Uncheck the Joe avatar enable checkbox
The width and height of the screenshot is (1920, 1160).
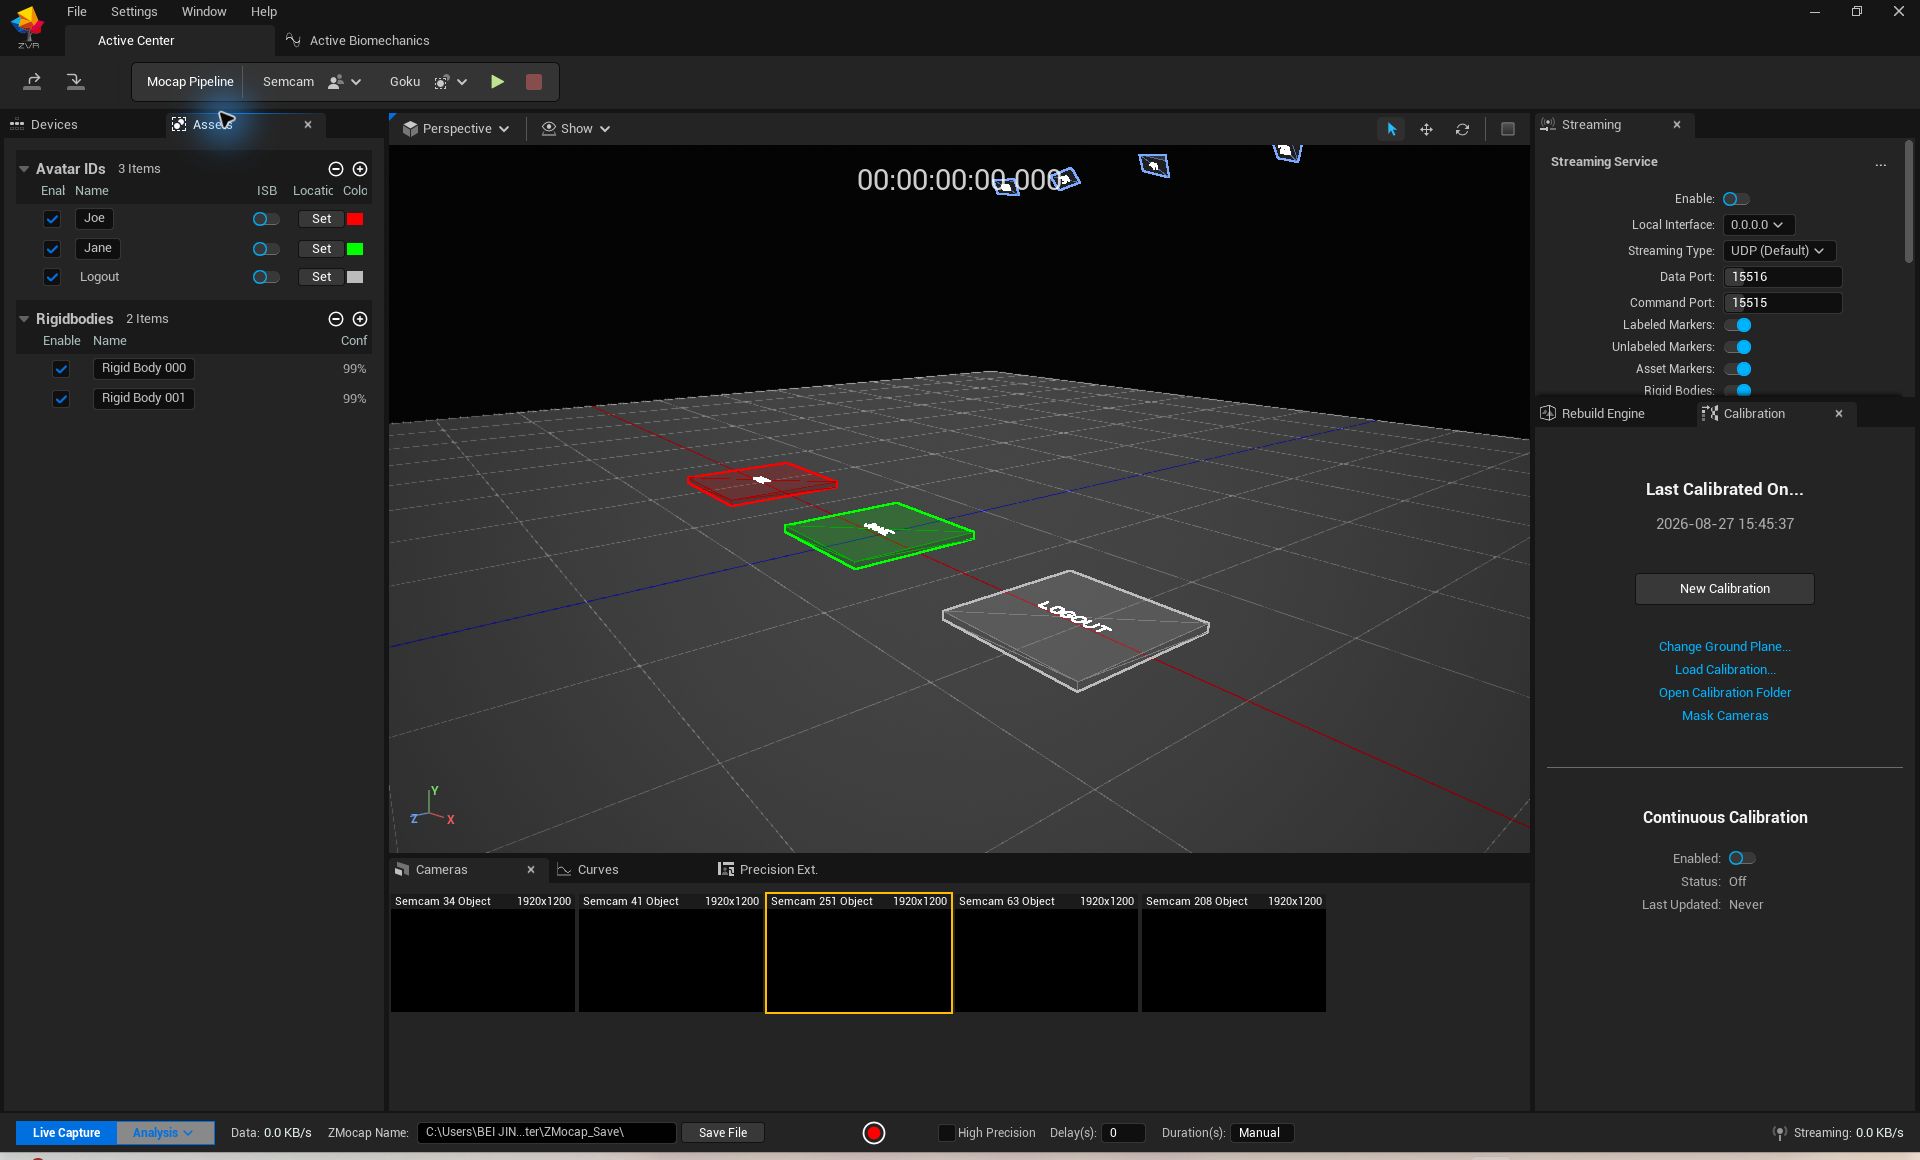[x=52, y=219]
